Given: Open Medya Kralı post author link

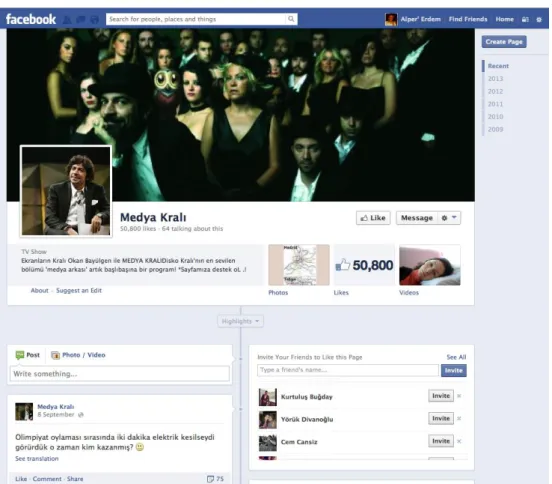Looking at the screenshot, I should coord(56,407).
